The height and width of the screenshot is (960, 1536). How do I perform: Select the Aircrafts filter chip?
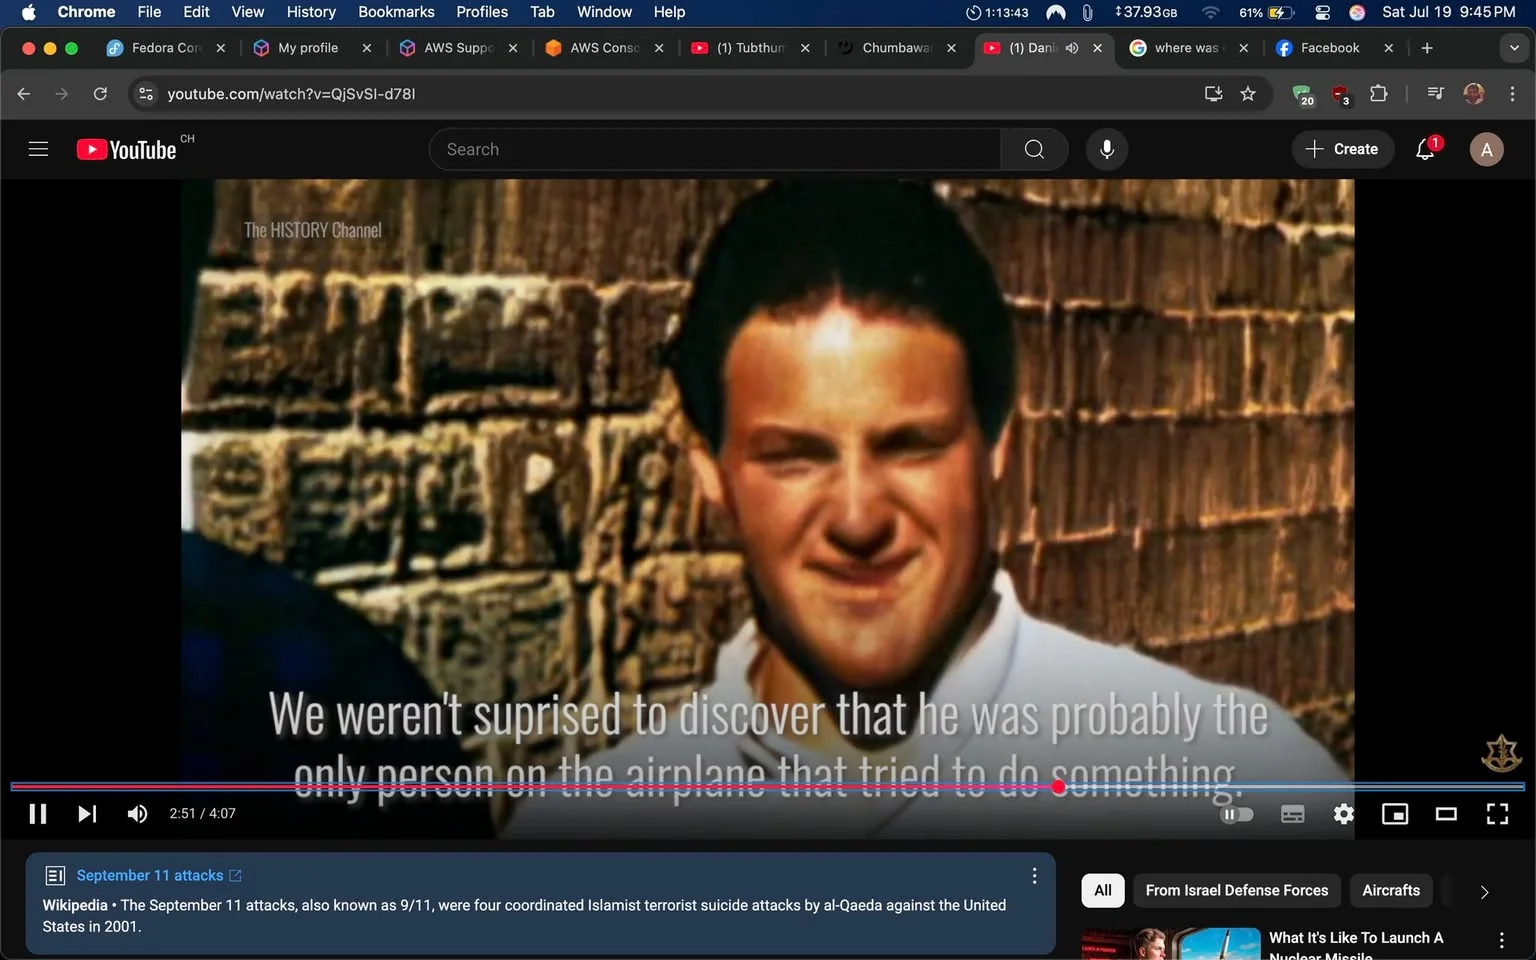1391,890
